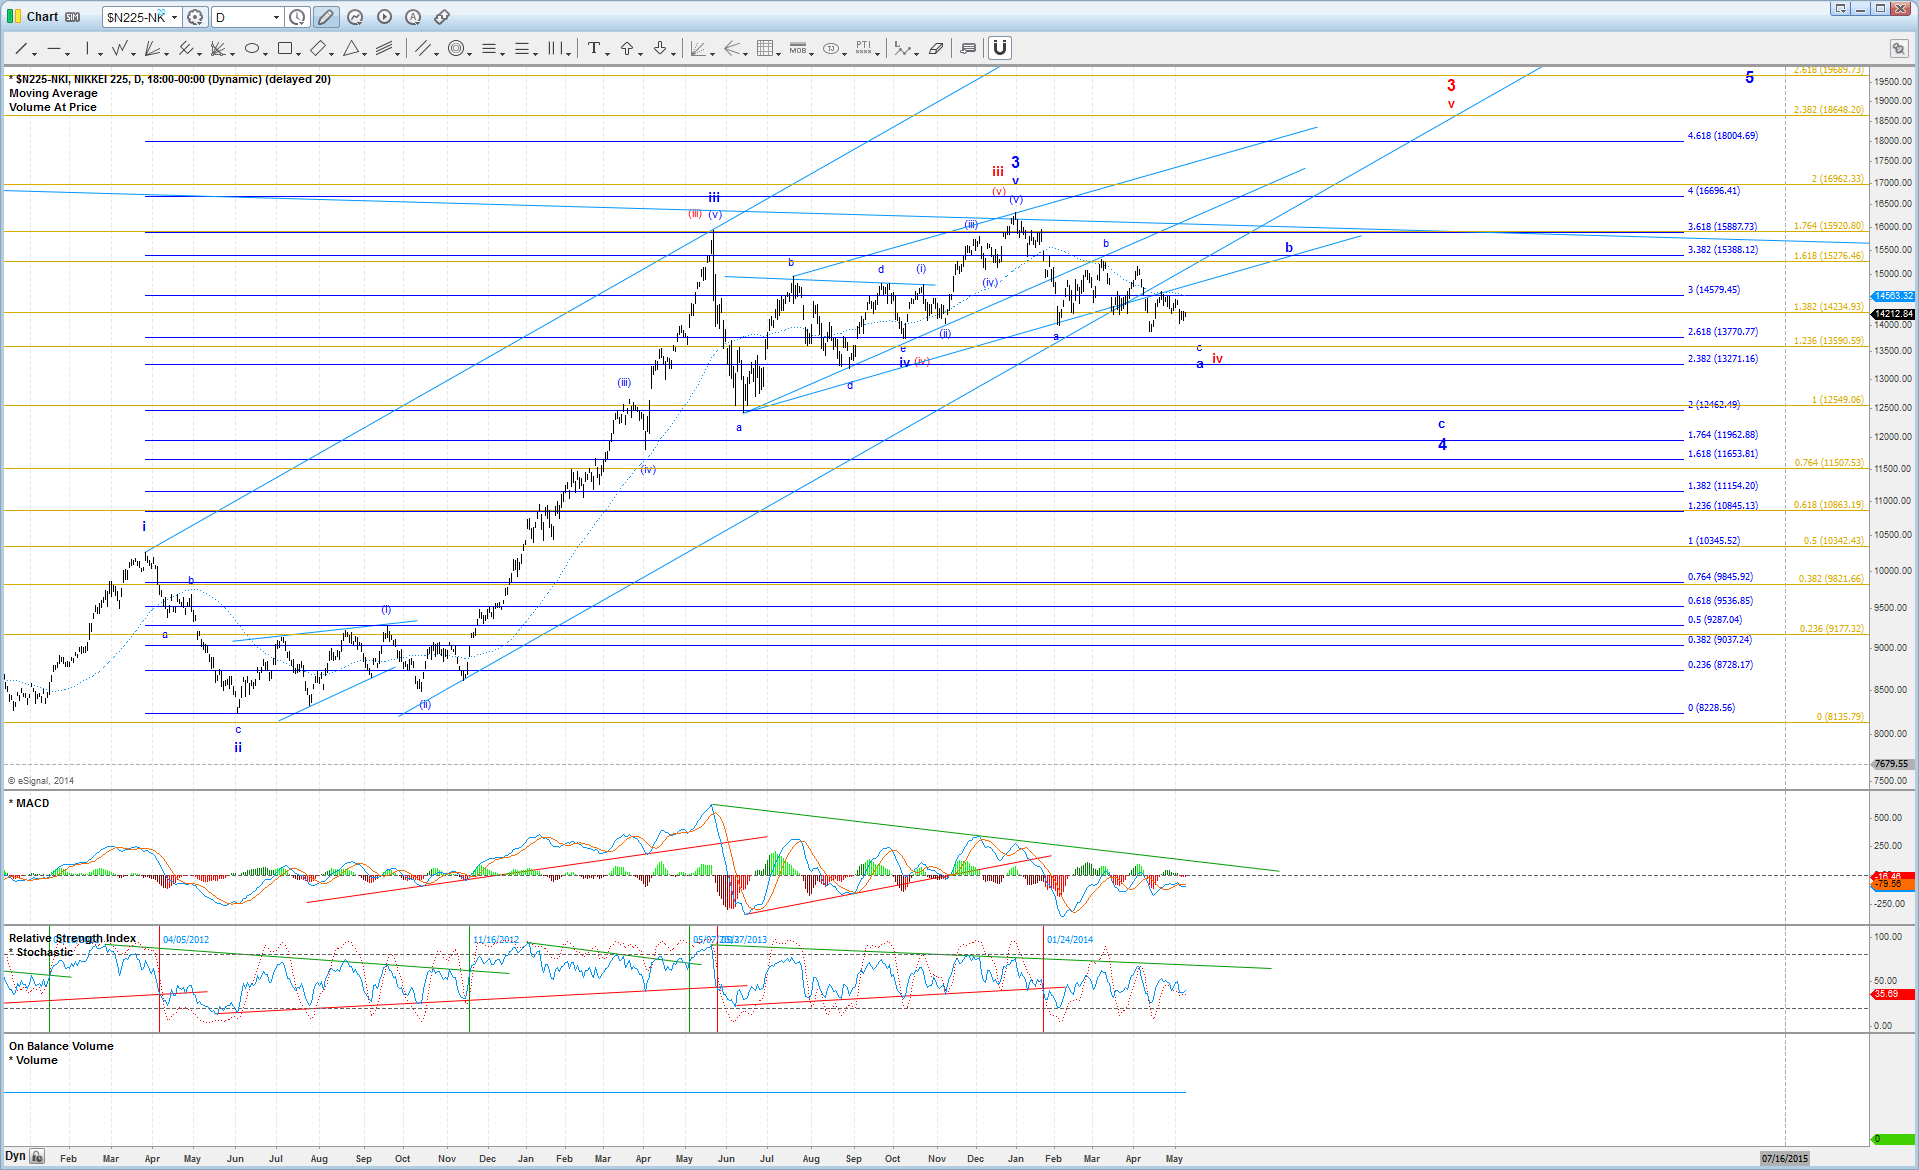Screen dimensions: 1919x1170
Task: Select the trend line drawing tool
Action: 20,48
